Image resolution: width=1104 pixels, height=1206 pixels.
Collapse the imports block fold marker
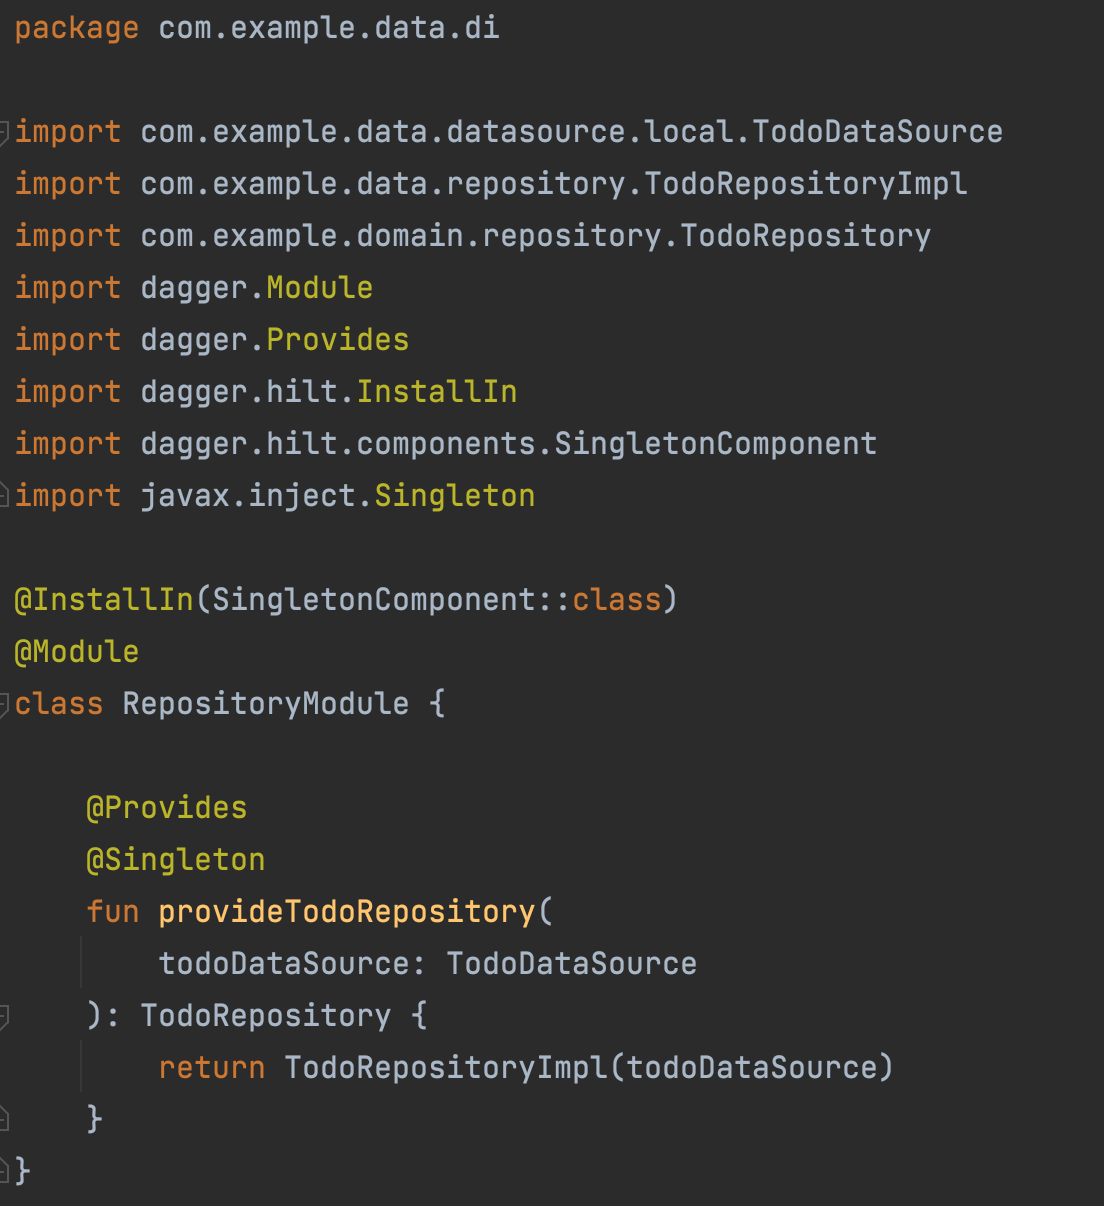point(4,132)
